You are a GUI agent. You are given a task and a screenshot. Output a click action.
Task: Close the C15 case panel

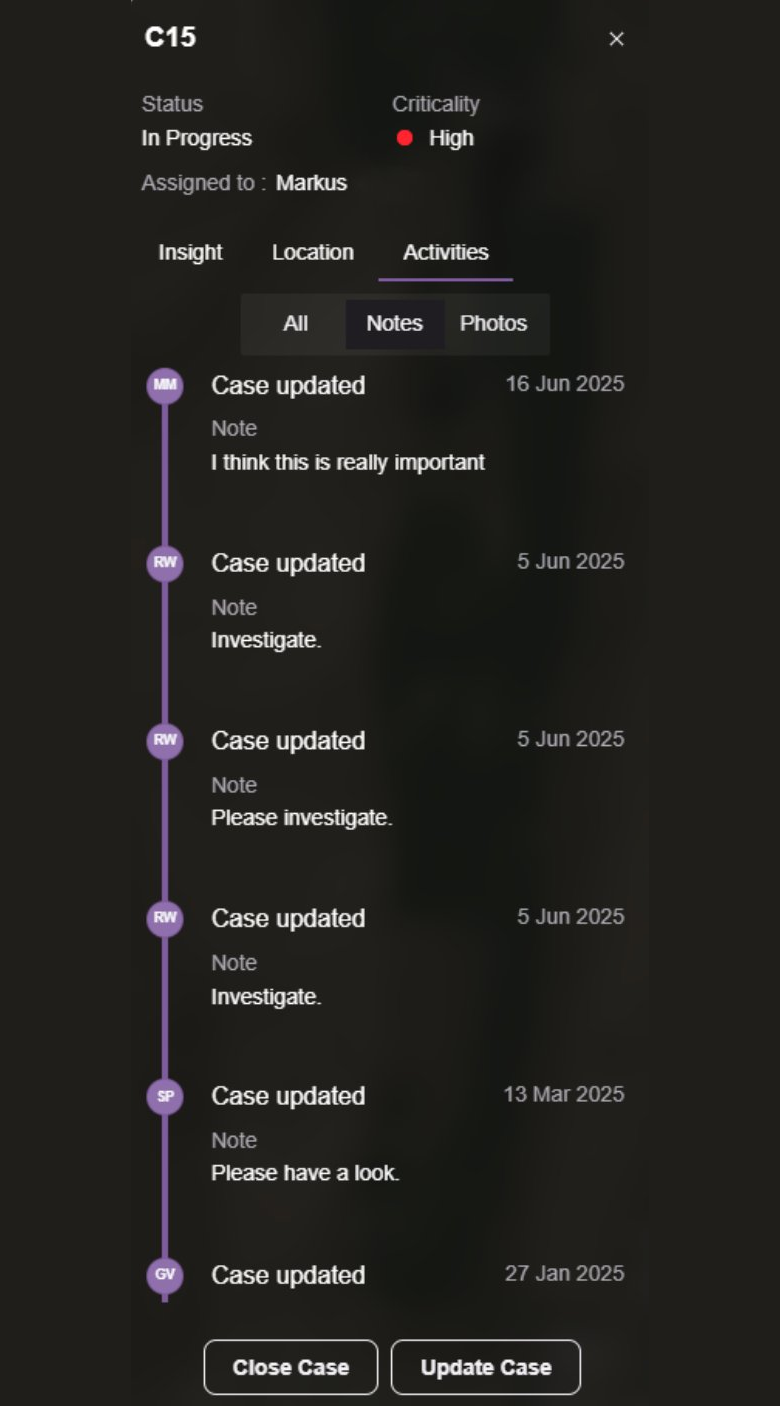(x=616, y=39)
